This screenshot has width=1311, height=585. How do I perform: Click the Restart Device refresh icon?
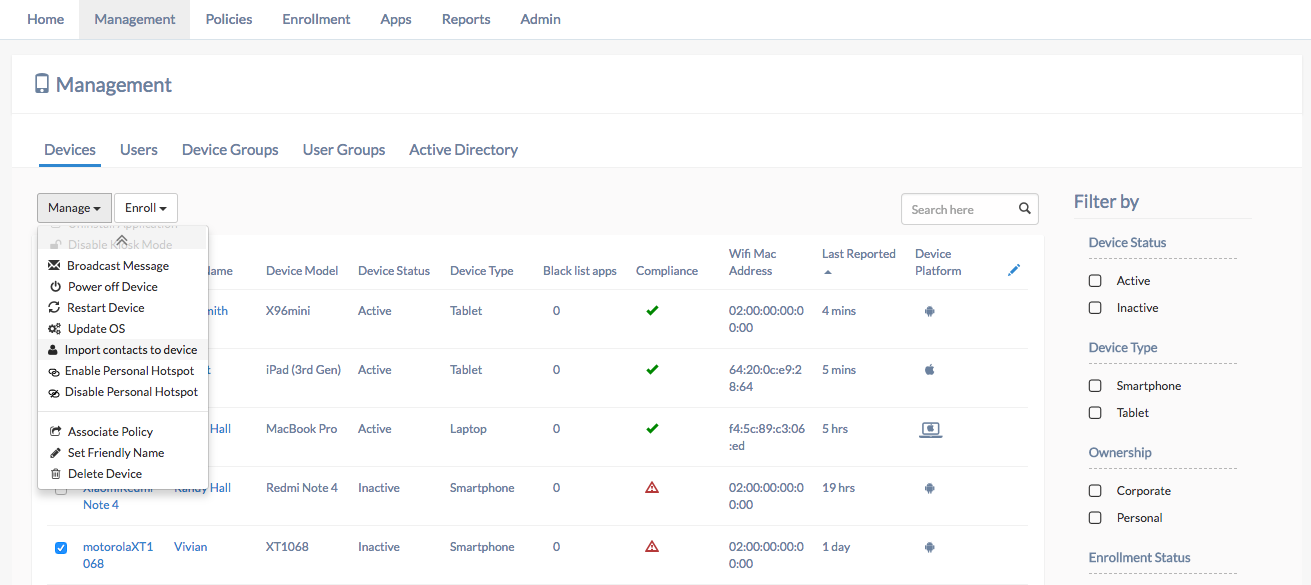pos(56,308)
